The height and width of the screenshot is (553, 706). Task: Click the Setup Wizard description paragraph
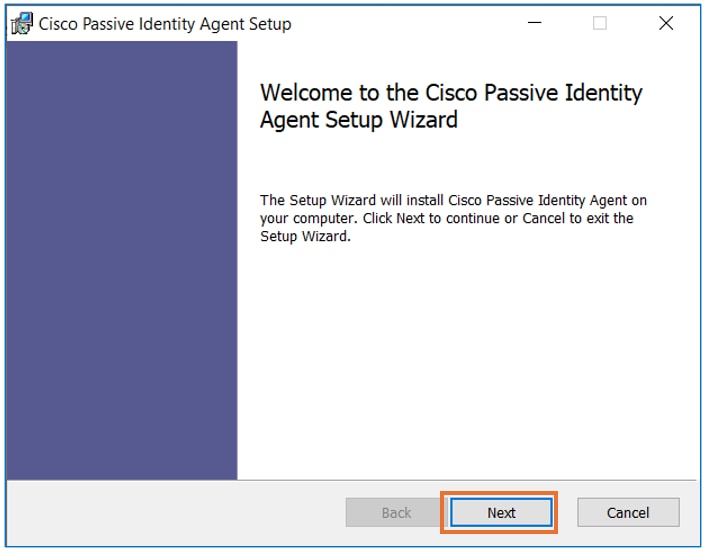coord(453,218)
